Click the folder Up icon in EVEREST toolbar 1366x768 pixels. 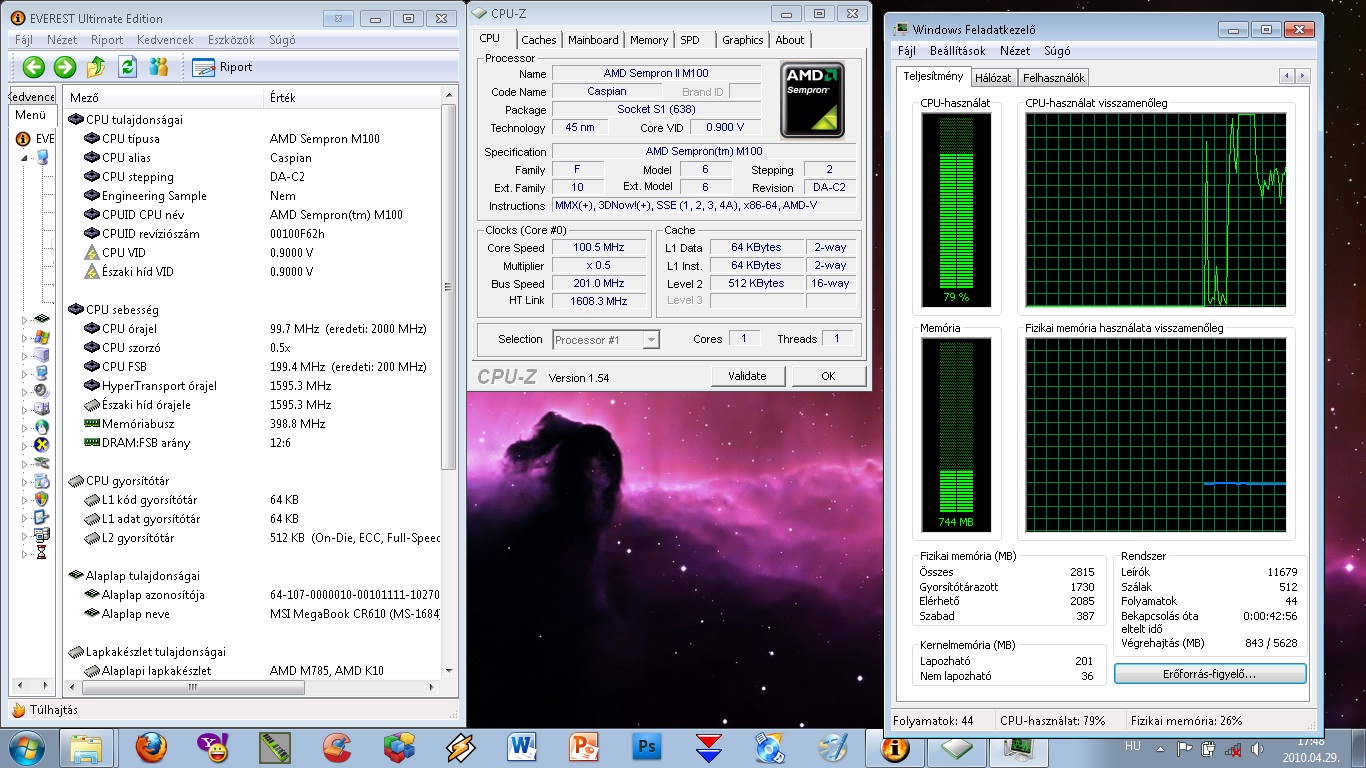click(96, 67)
